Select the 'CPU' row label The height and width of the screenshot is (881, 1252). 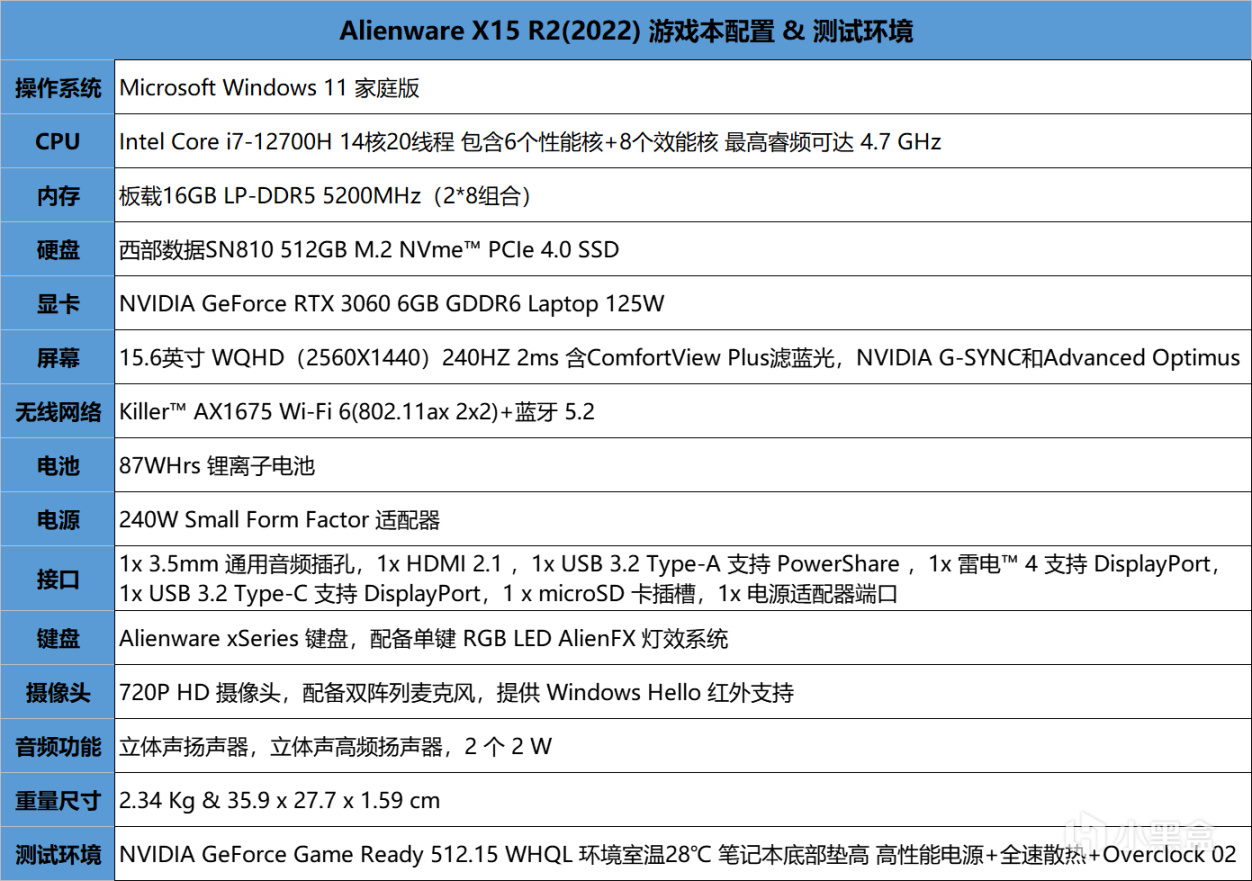tap(57, 142)
